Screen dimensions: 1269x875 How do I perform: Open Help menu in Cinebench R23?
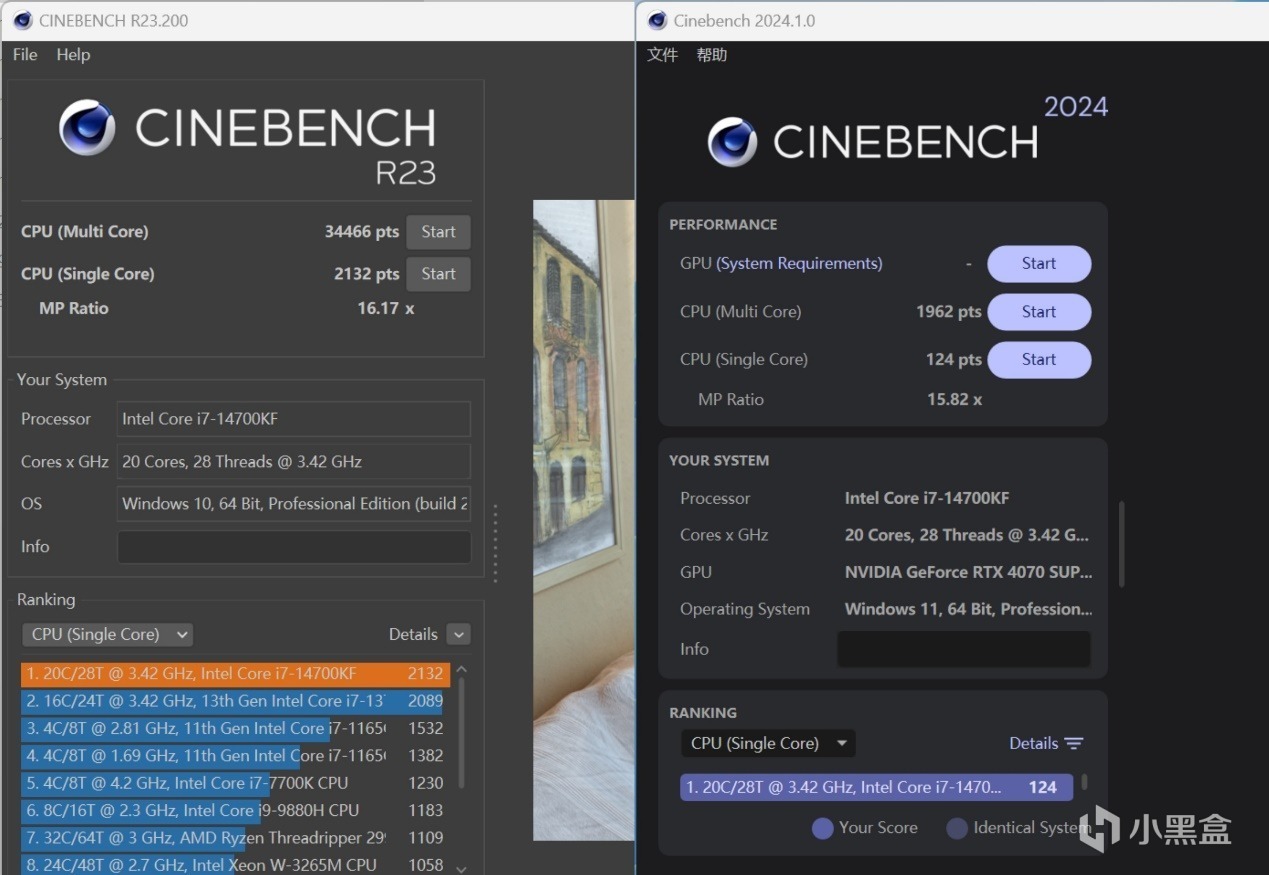tap(73, 55)
